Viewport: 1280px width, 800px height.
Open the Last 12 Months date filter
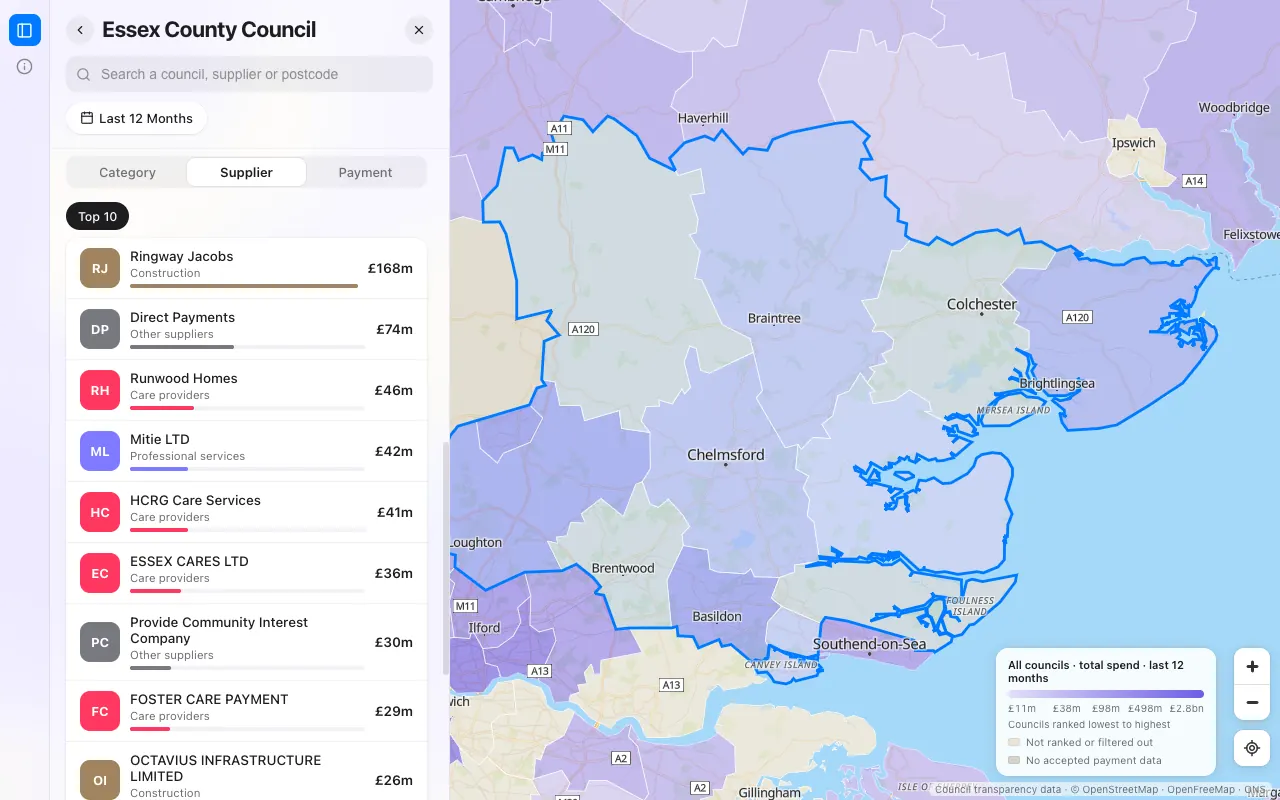[x=136, y=118]
